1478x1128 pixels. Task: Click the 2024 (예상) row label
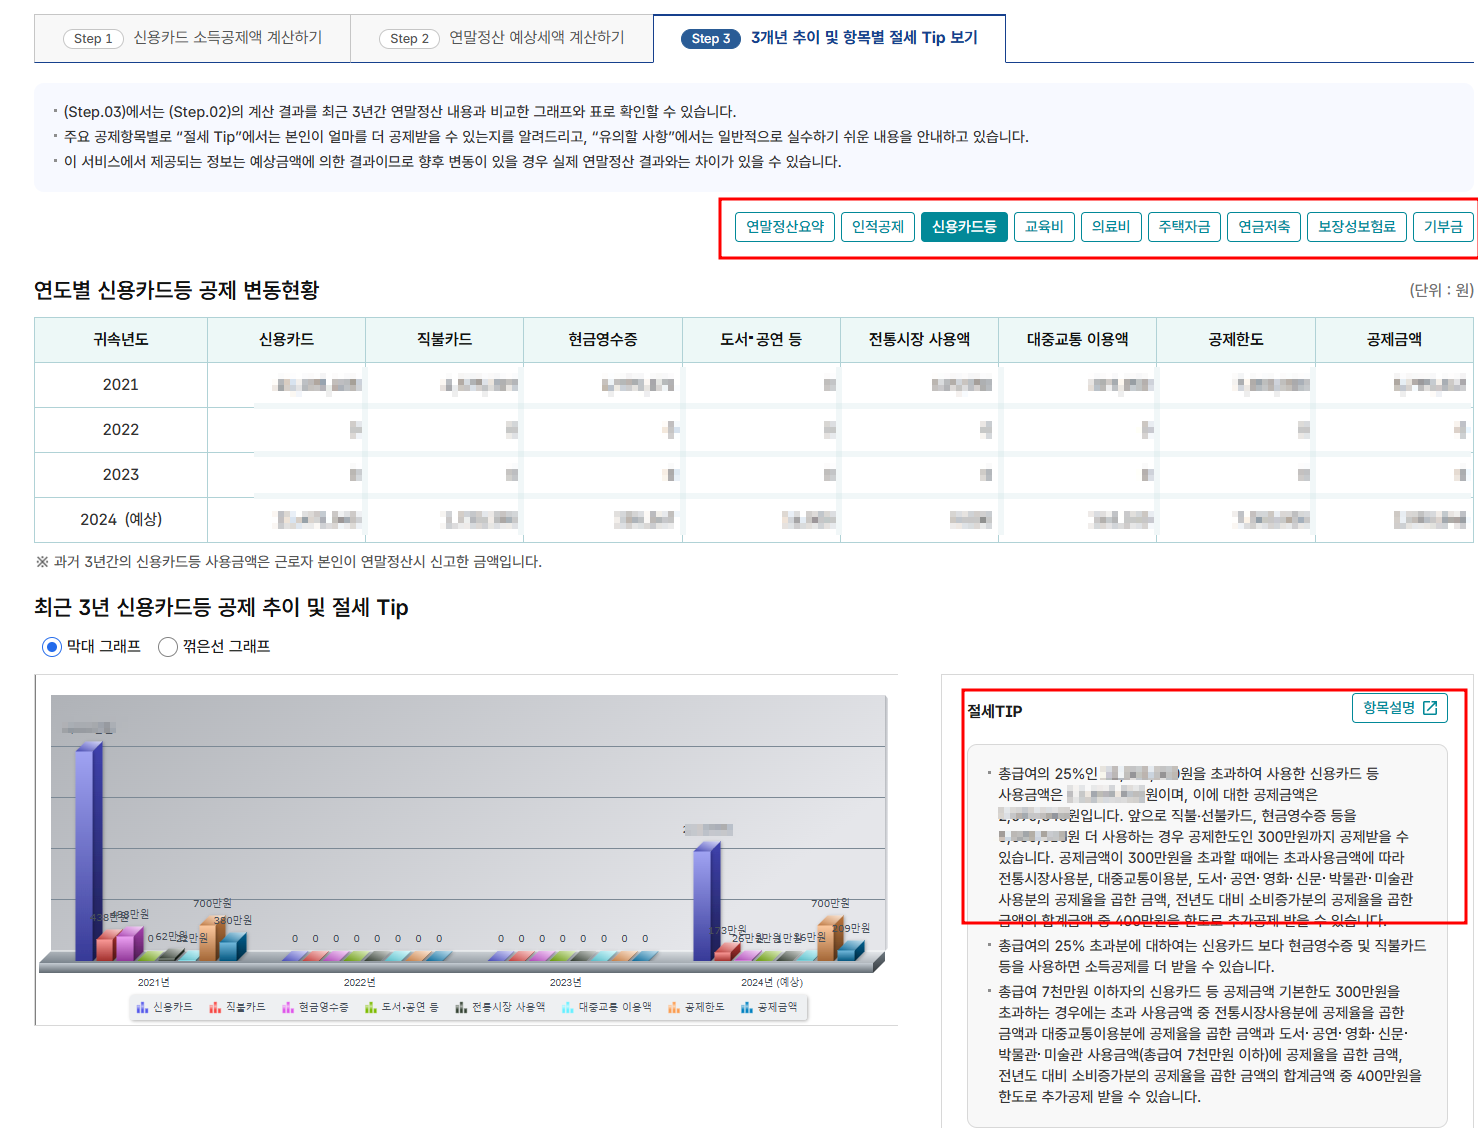pyautogui.click(x=121, y=520)
